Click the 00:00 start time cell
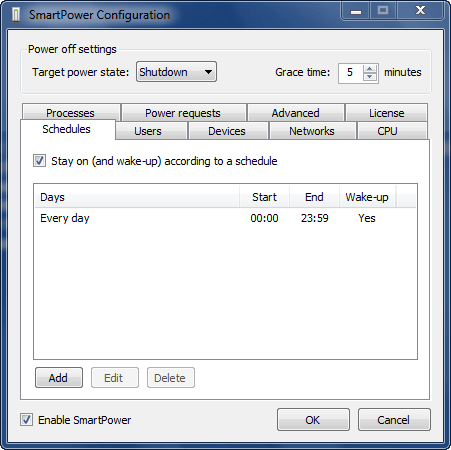 coord(264,218)
